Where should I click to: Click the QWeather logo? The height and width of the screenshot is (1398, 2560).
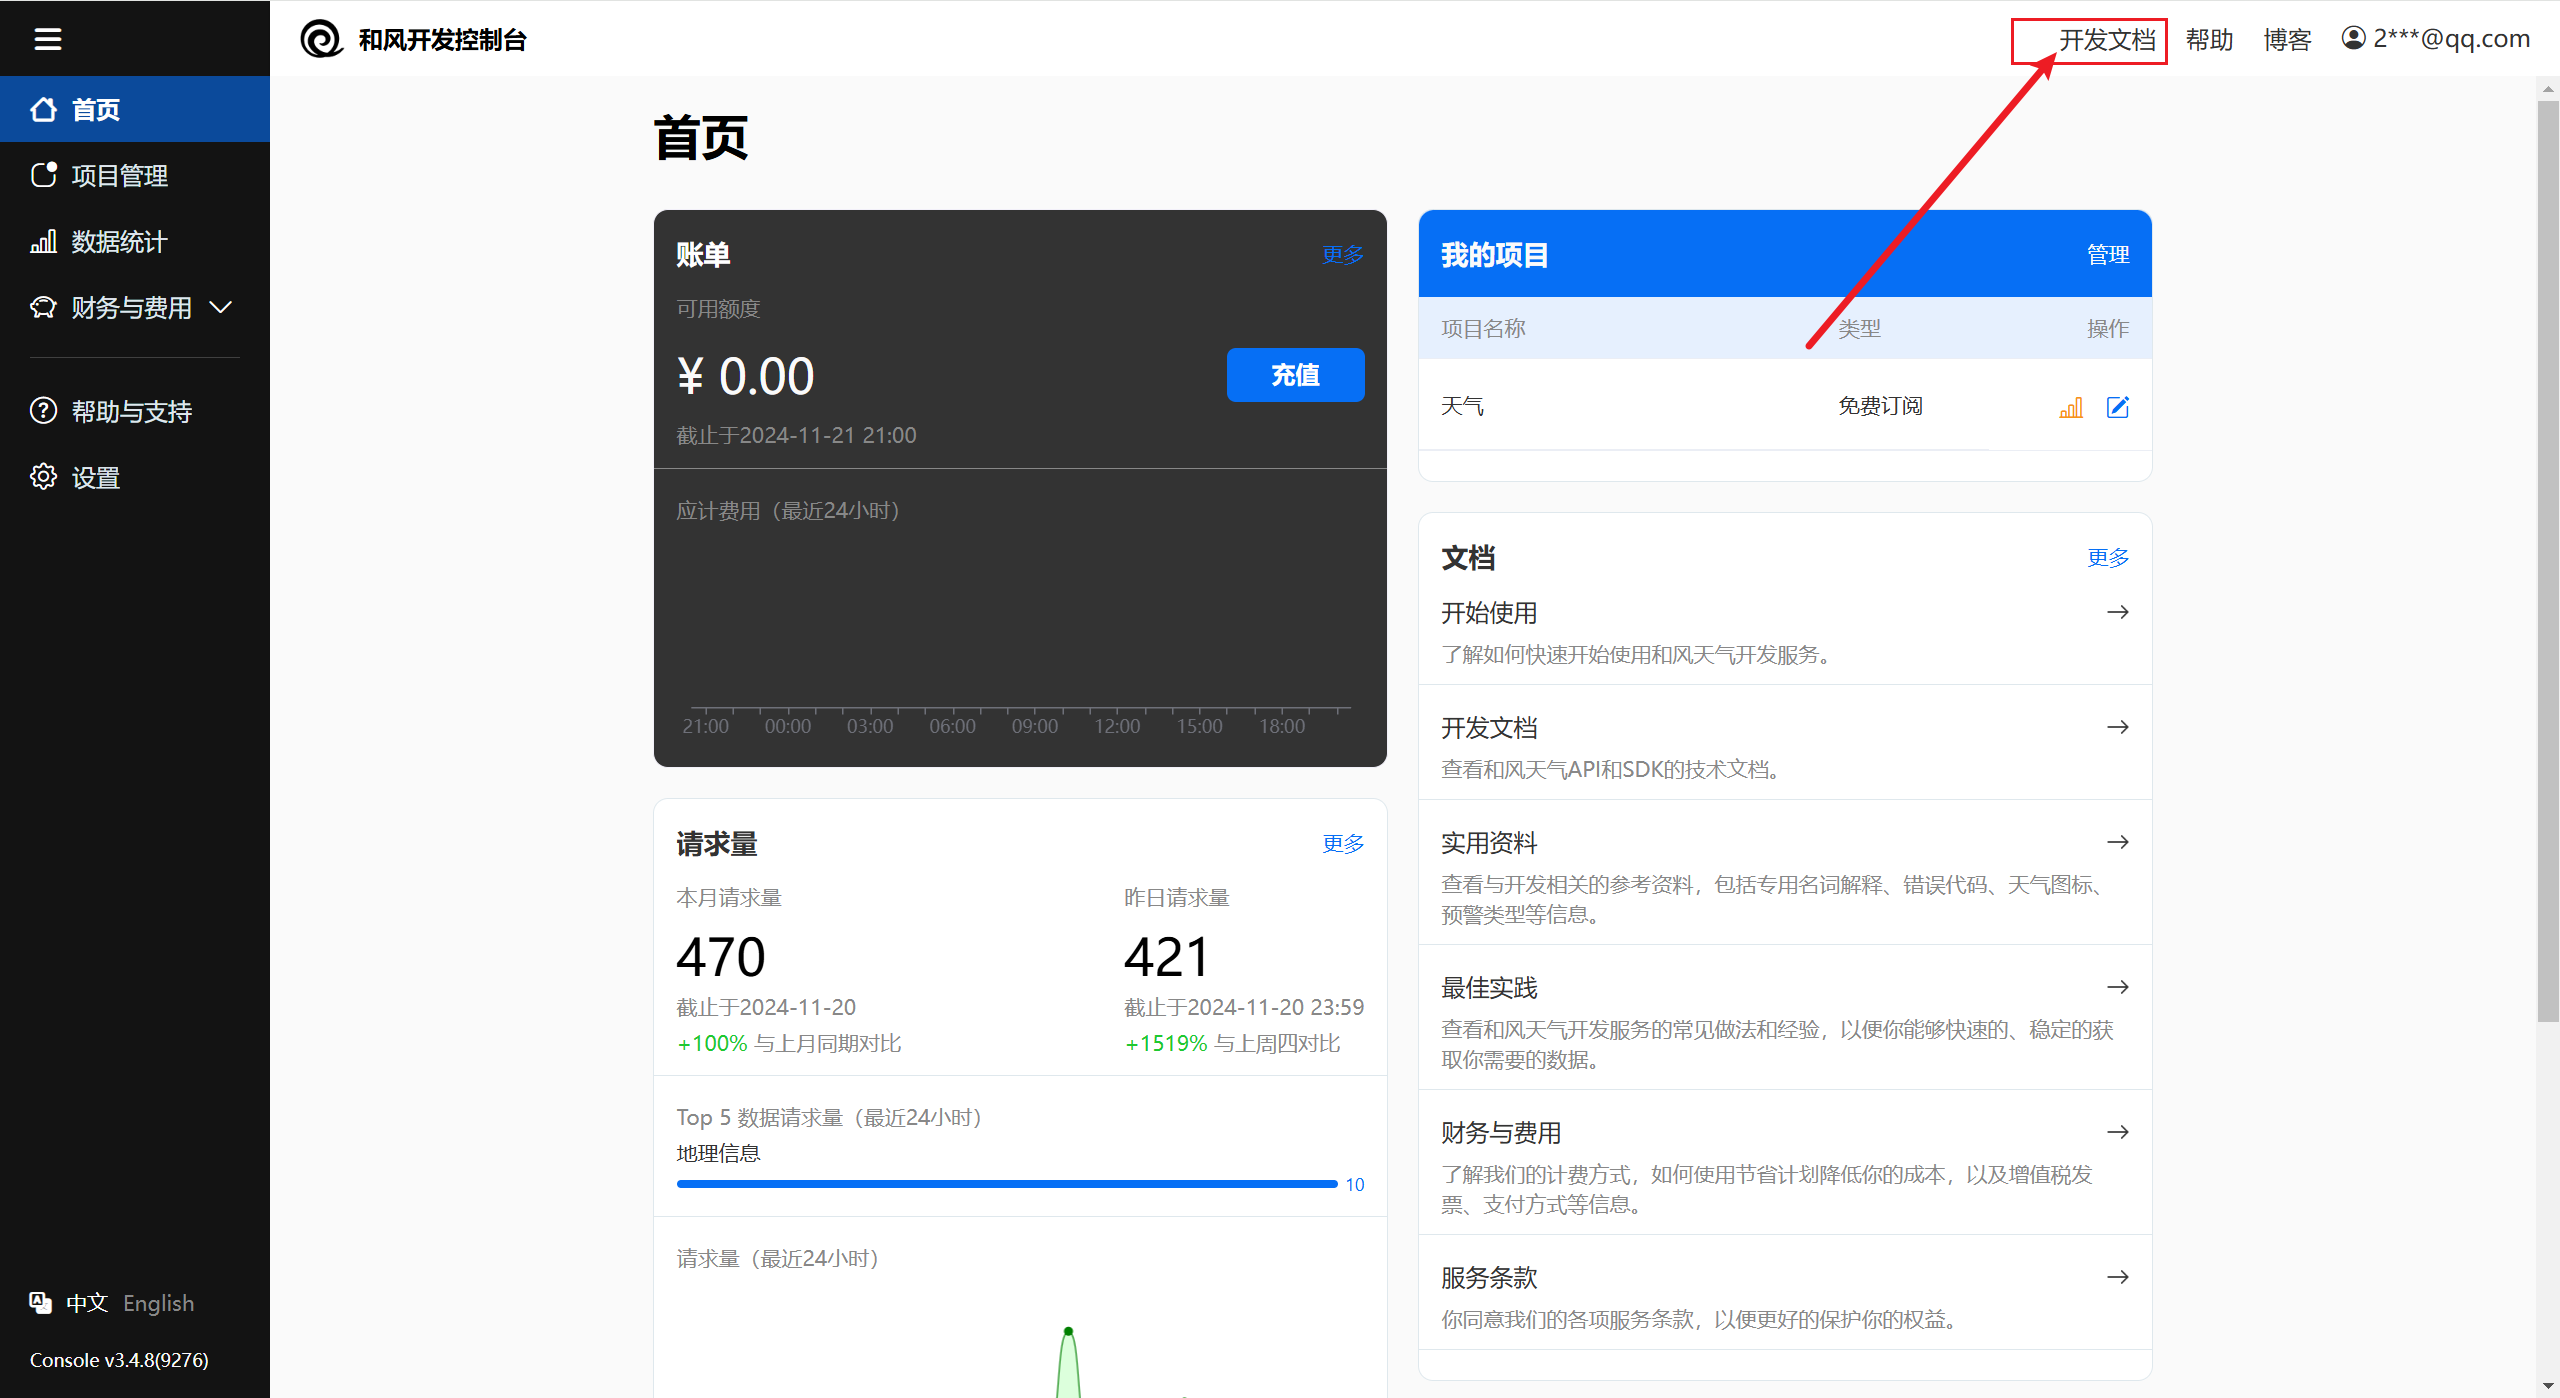pos(321,39)
